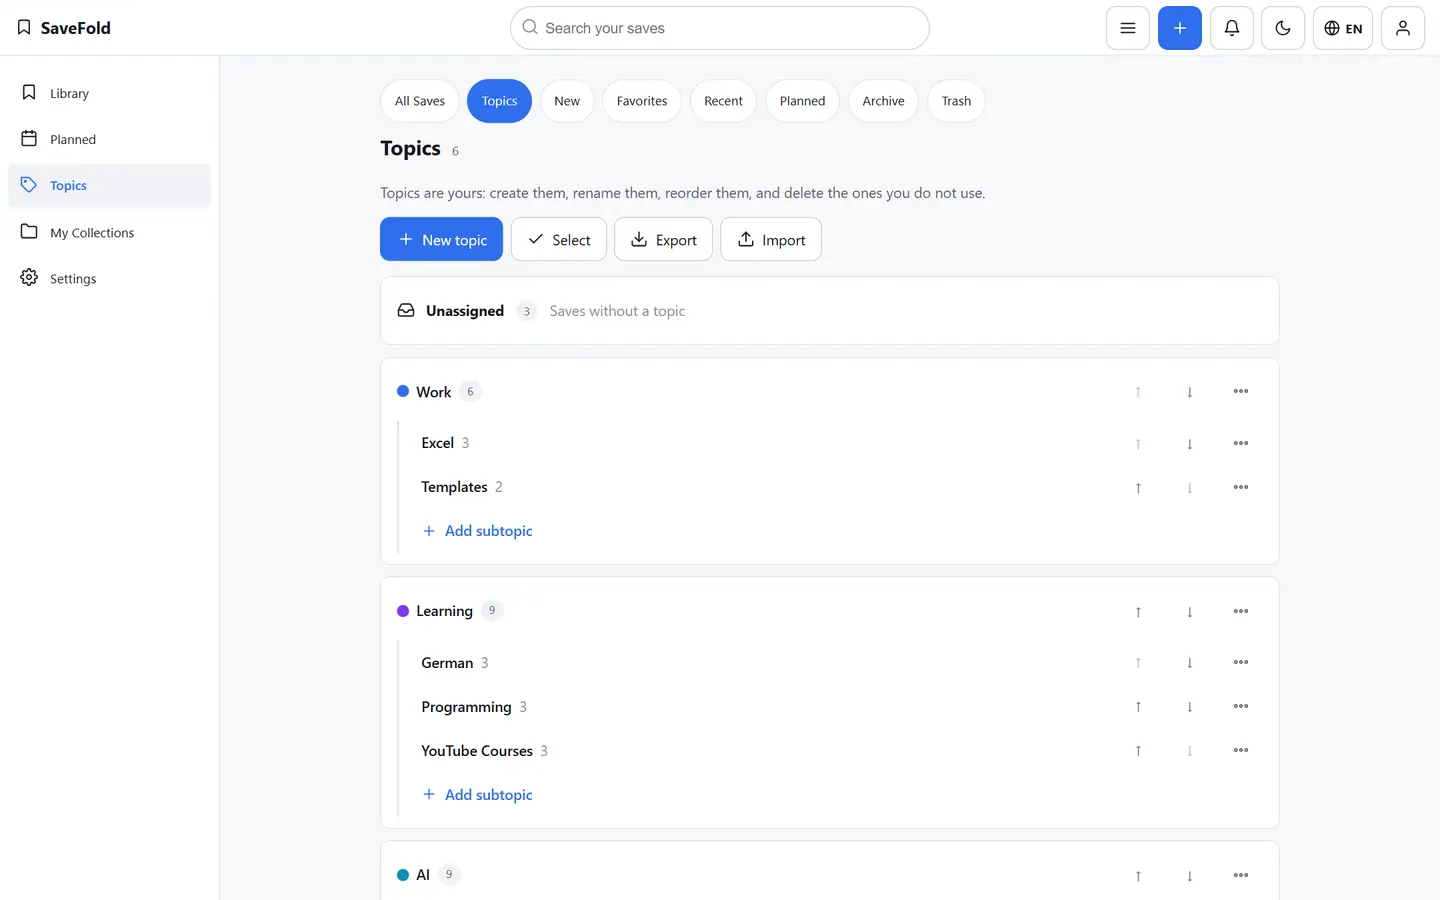This screenshot has height=900, width=1440.
Task: Move YouTube Courses subtopic up
Action: point(1138,751)
